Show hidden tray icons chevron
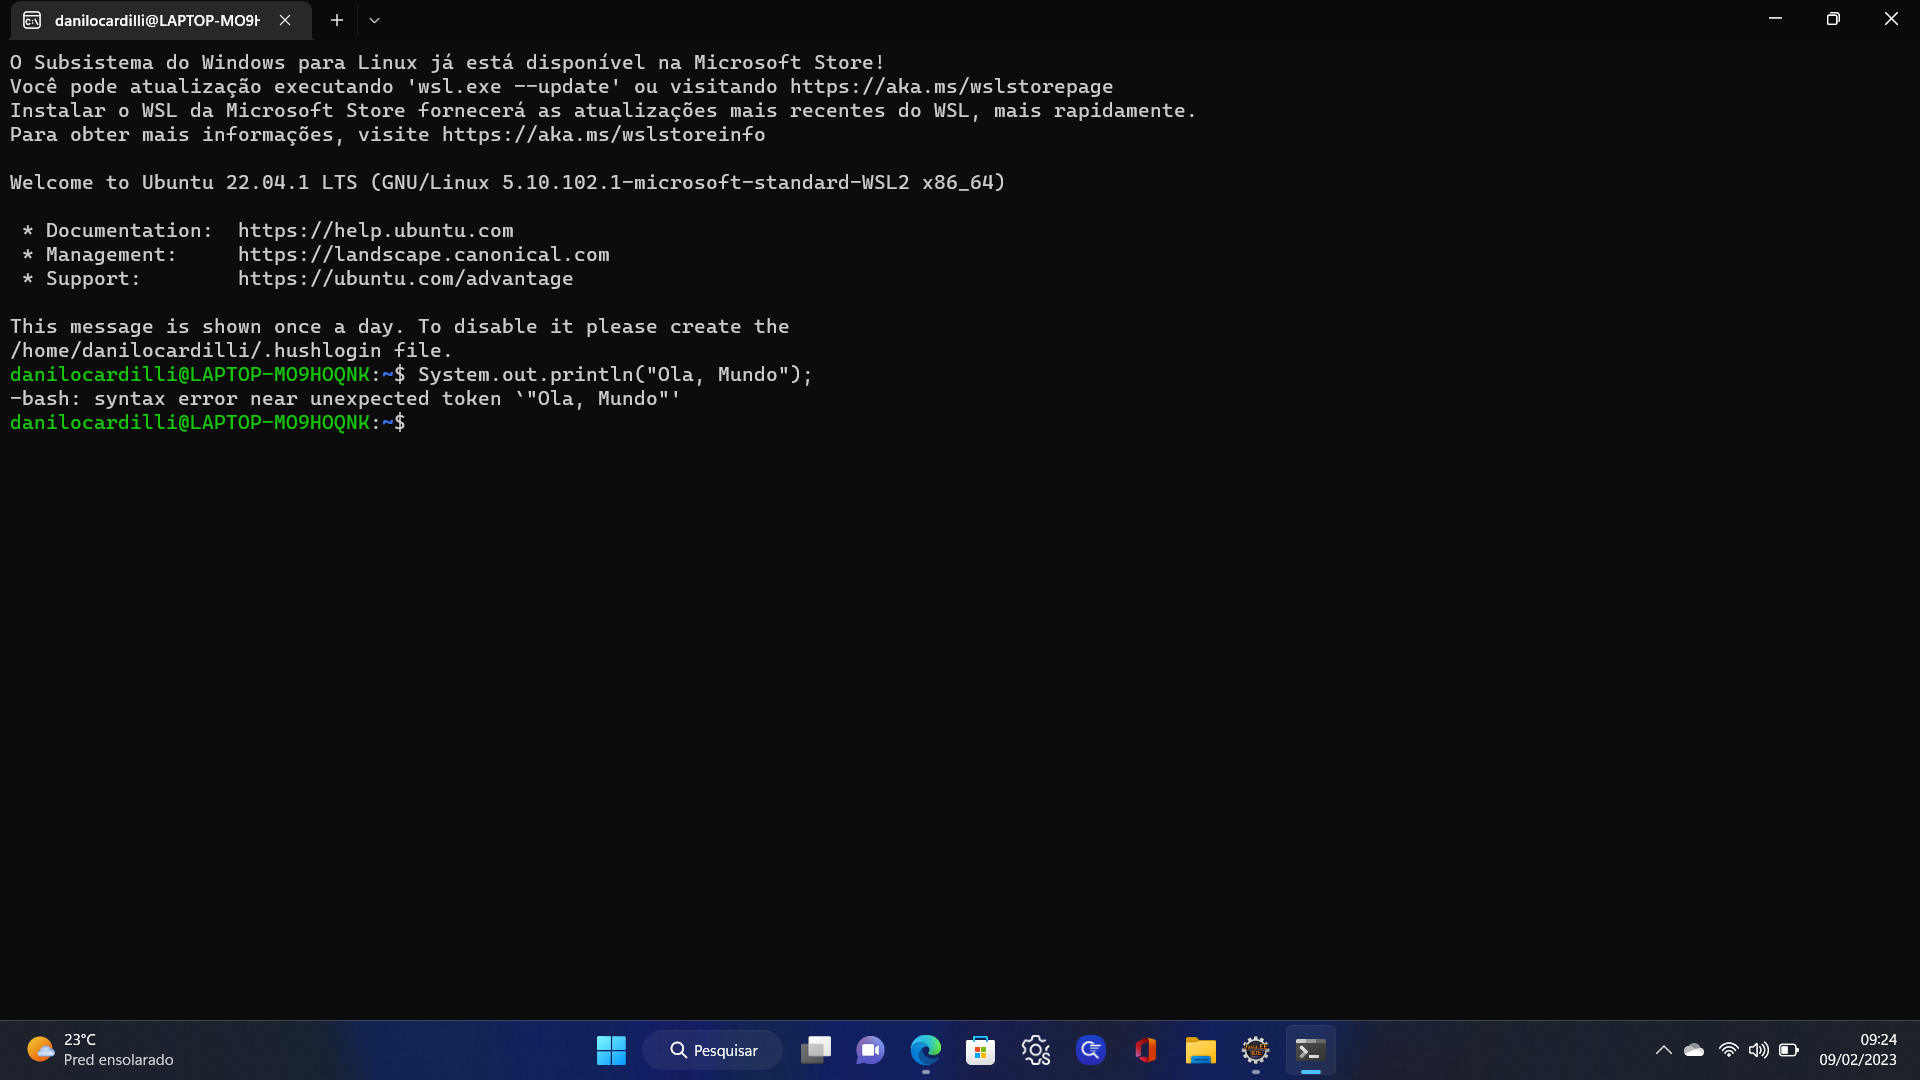The image size is (1920, 1080). (1664, 1050)
